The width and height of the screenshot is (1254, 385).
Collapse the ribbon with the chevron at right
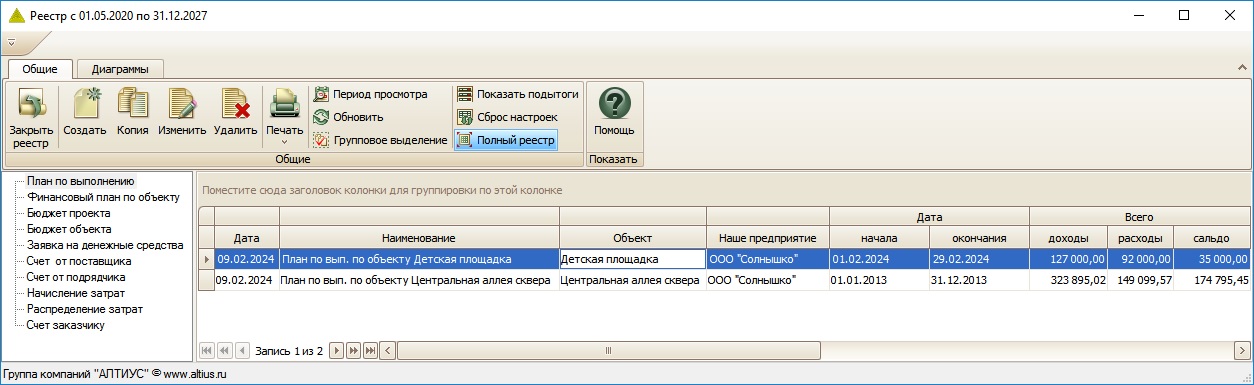[x=1242, y=68]
